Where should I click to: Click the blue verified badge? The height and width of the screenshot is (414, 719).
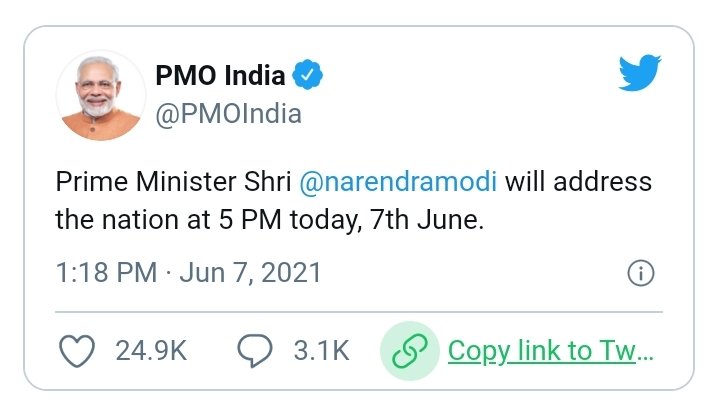(x=307, y=75)
